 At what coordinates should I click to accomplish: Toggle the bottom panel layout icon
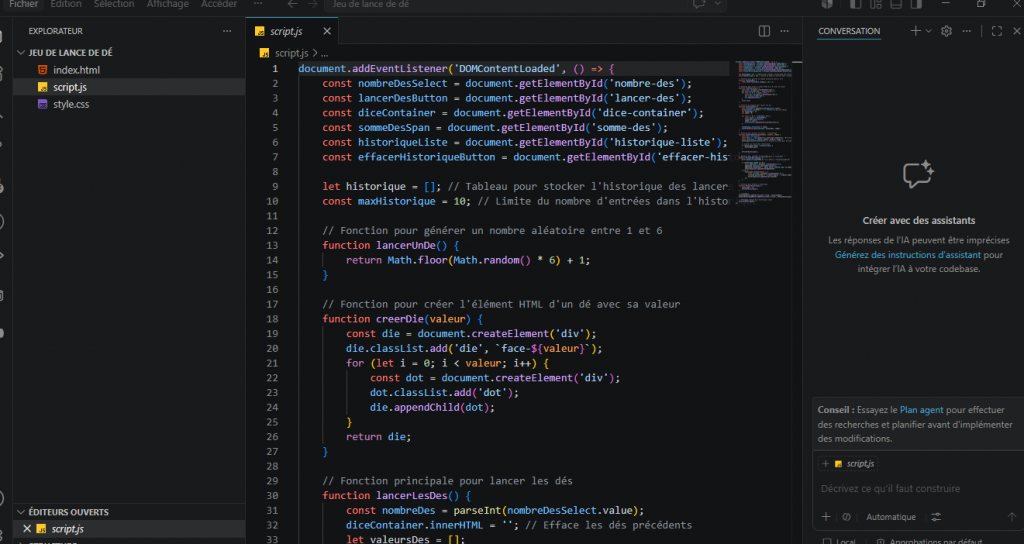click(x=896, y=4)
